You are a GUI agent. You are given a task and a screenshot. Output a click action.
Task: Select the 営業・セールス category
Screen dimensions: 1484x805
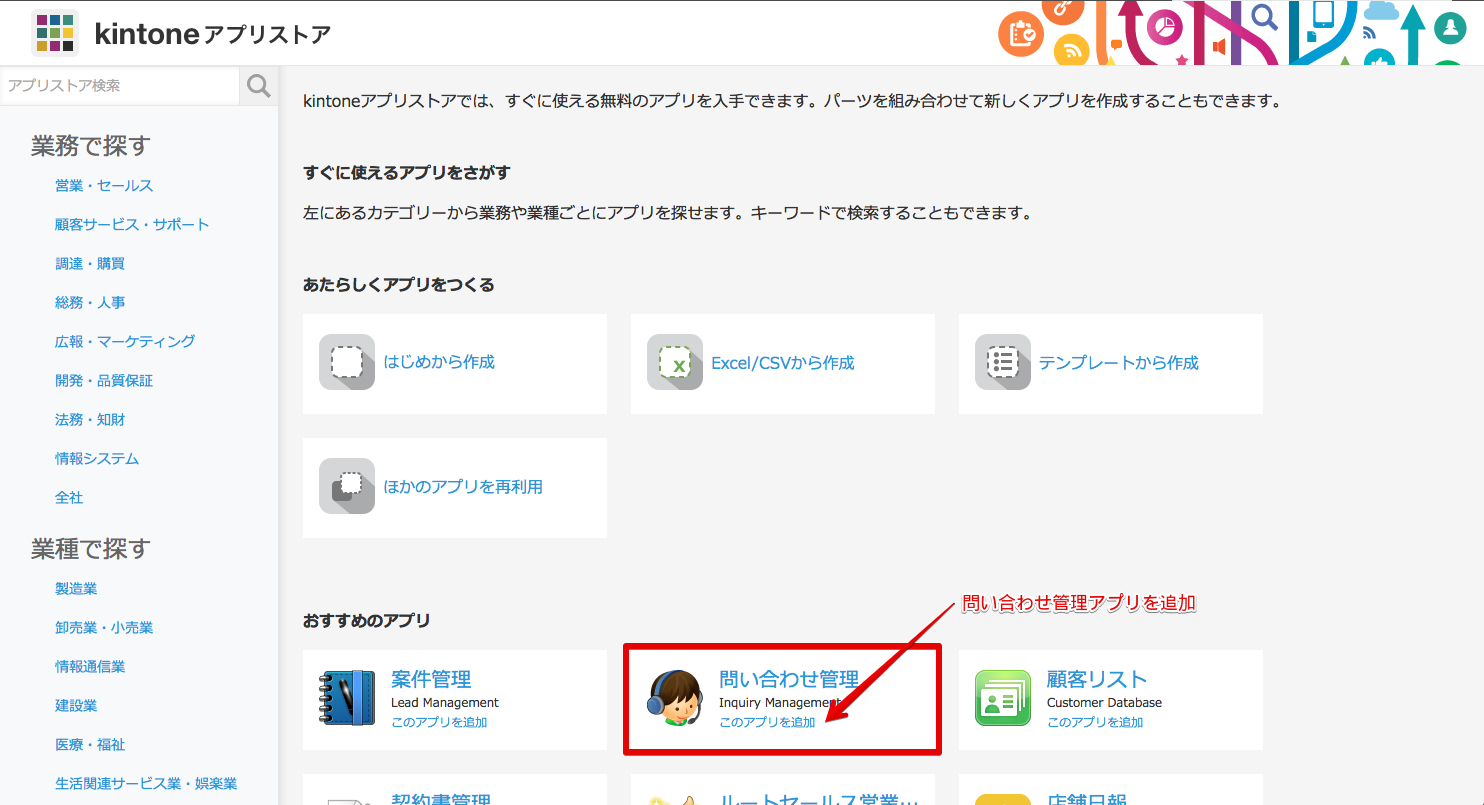click(104, 186)
